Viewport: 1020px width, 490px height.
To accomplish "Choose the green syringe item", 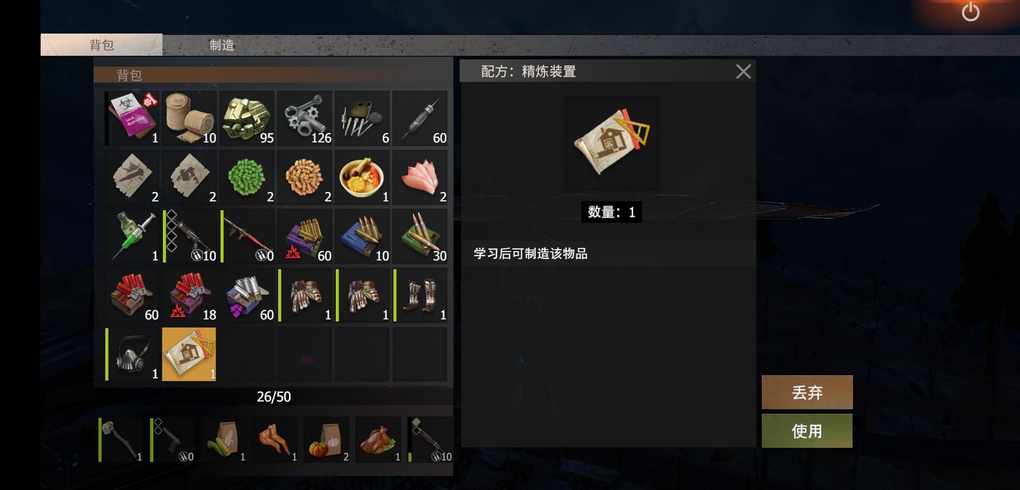I will coord(133,236).
